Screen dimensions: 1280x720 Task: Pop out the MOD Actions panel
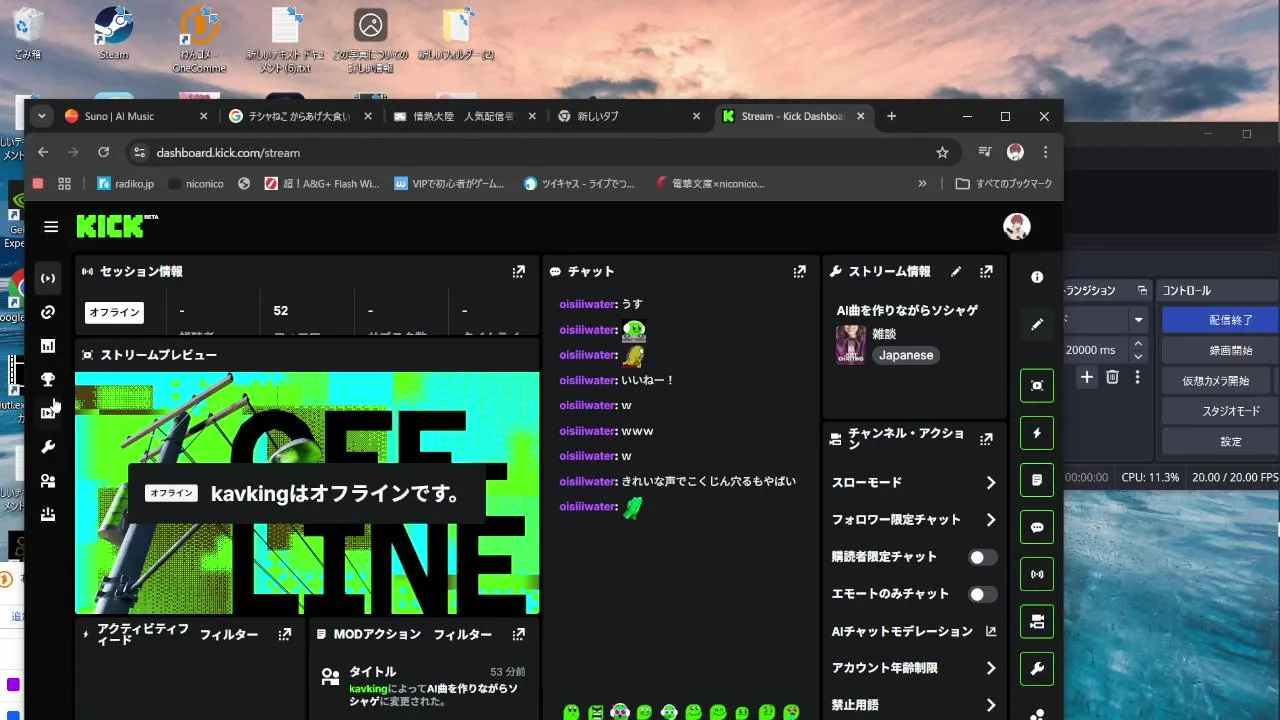coord(518,634)
